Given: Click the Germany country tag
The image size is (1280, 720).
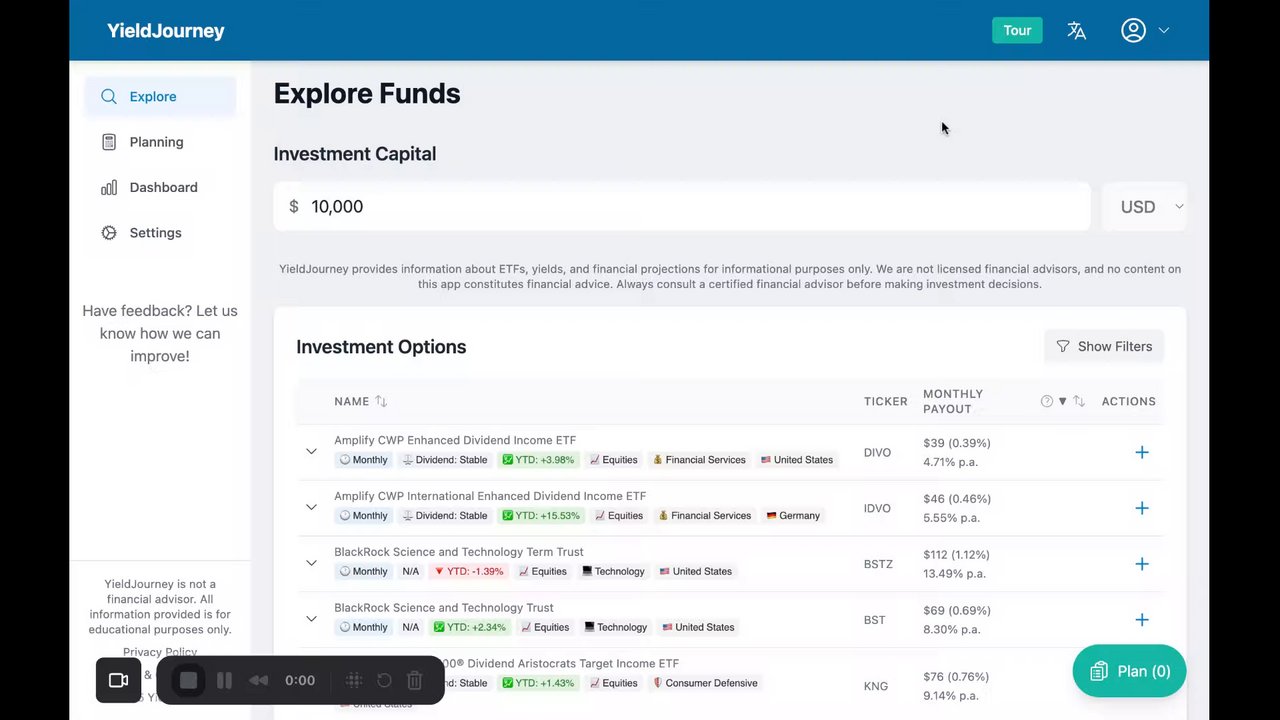Looking at the screenshot, I should click(793, 516).
